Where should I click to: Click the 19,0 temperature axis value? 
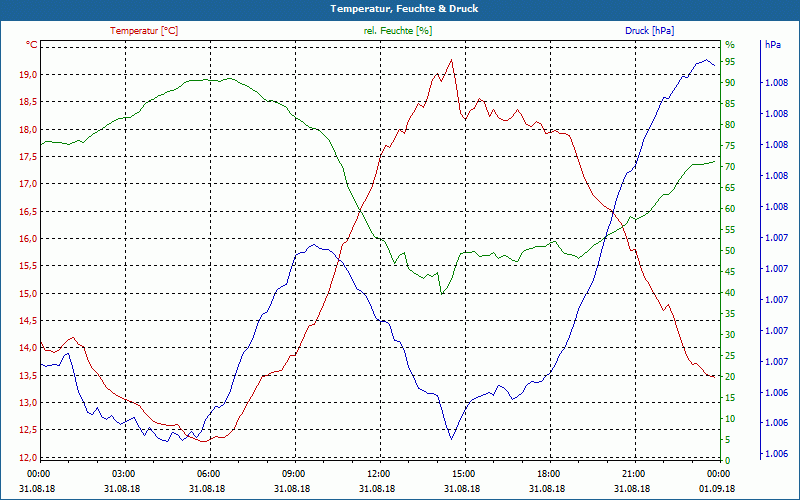pos(29,74)
